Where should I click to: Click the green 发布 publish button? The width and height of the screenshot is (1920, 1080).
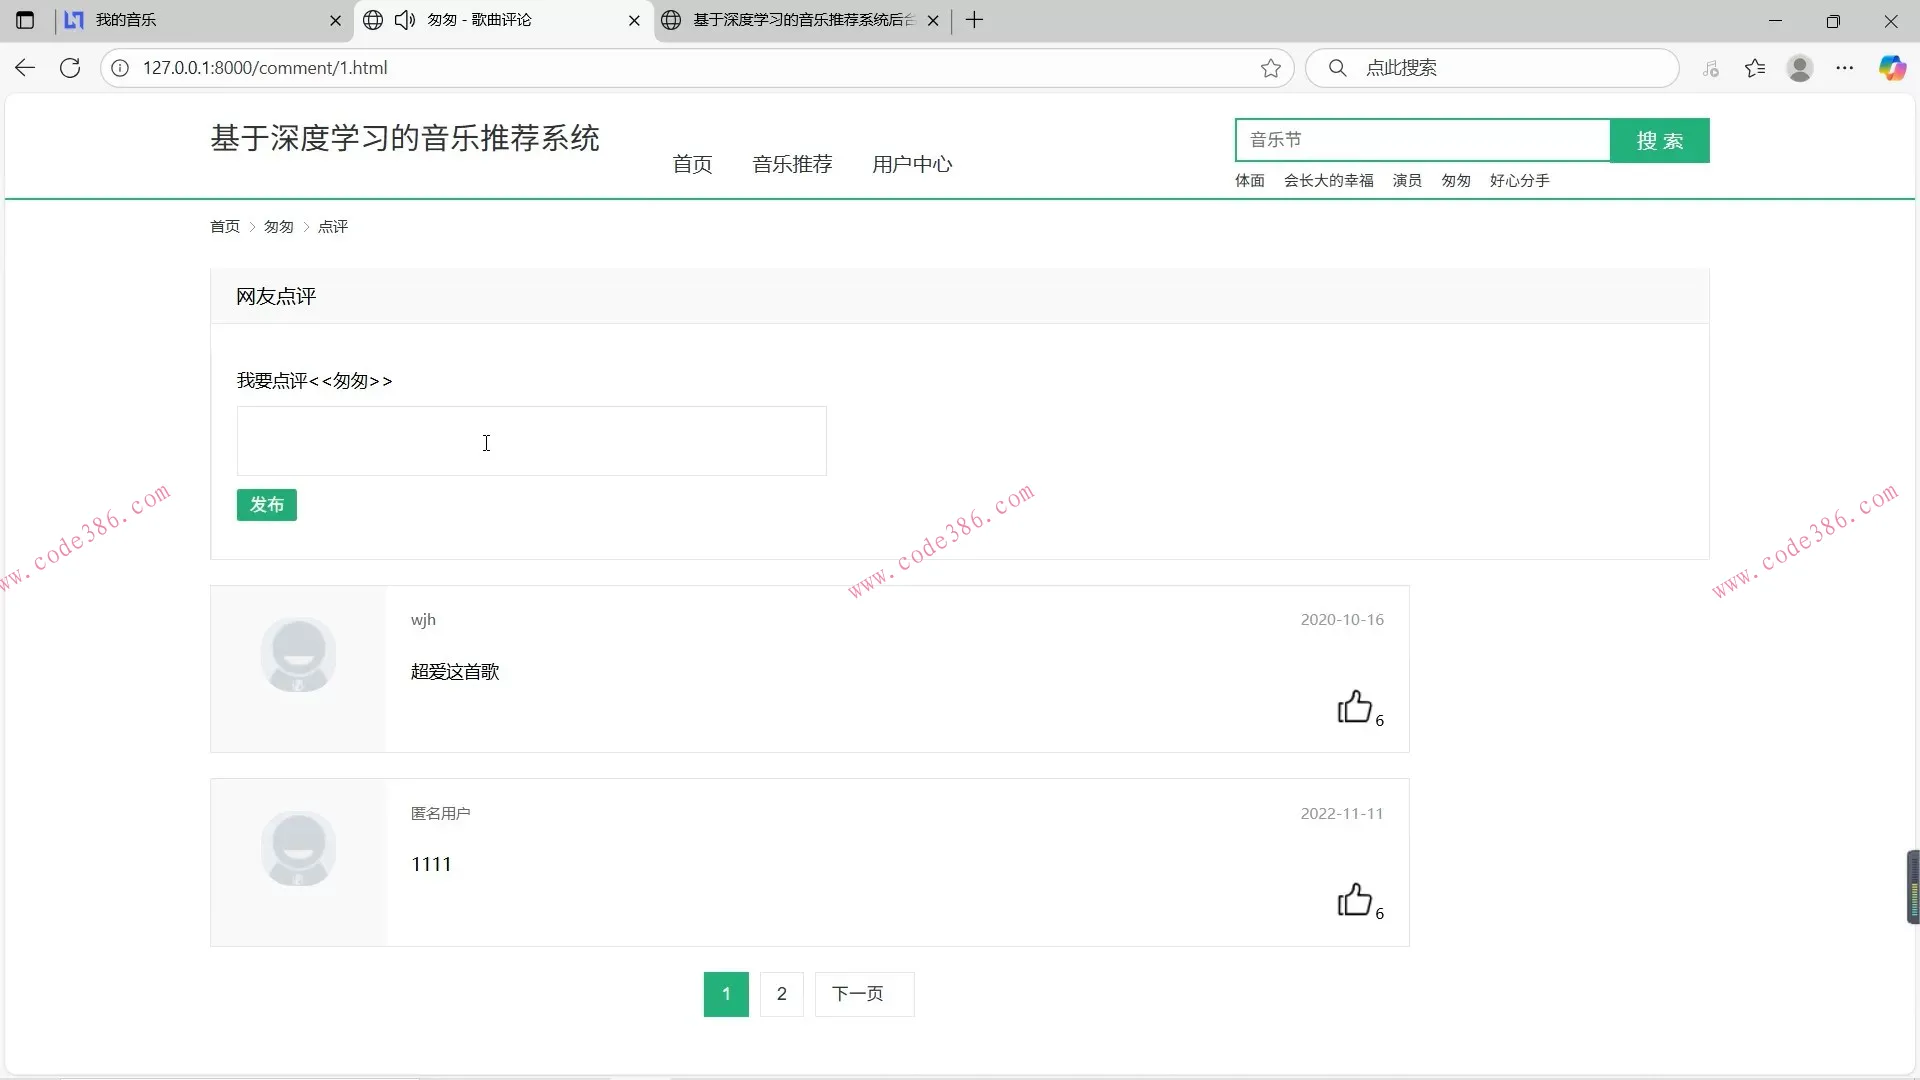click(266, 505)
